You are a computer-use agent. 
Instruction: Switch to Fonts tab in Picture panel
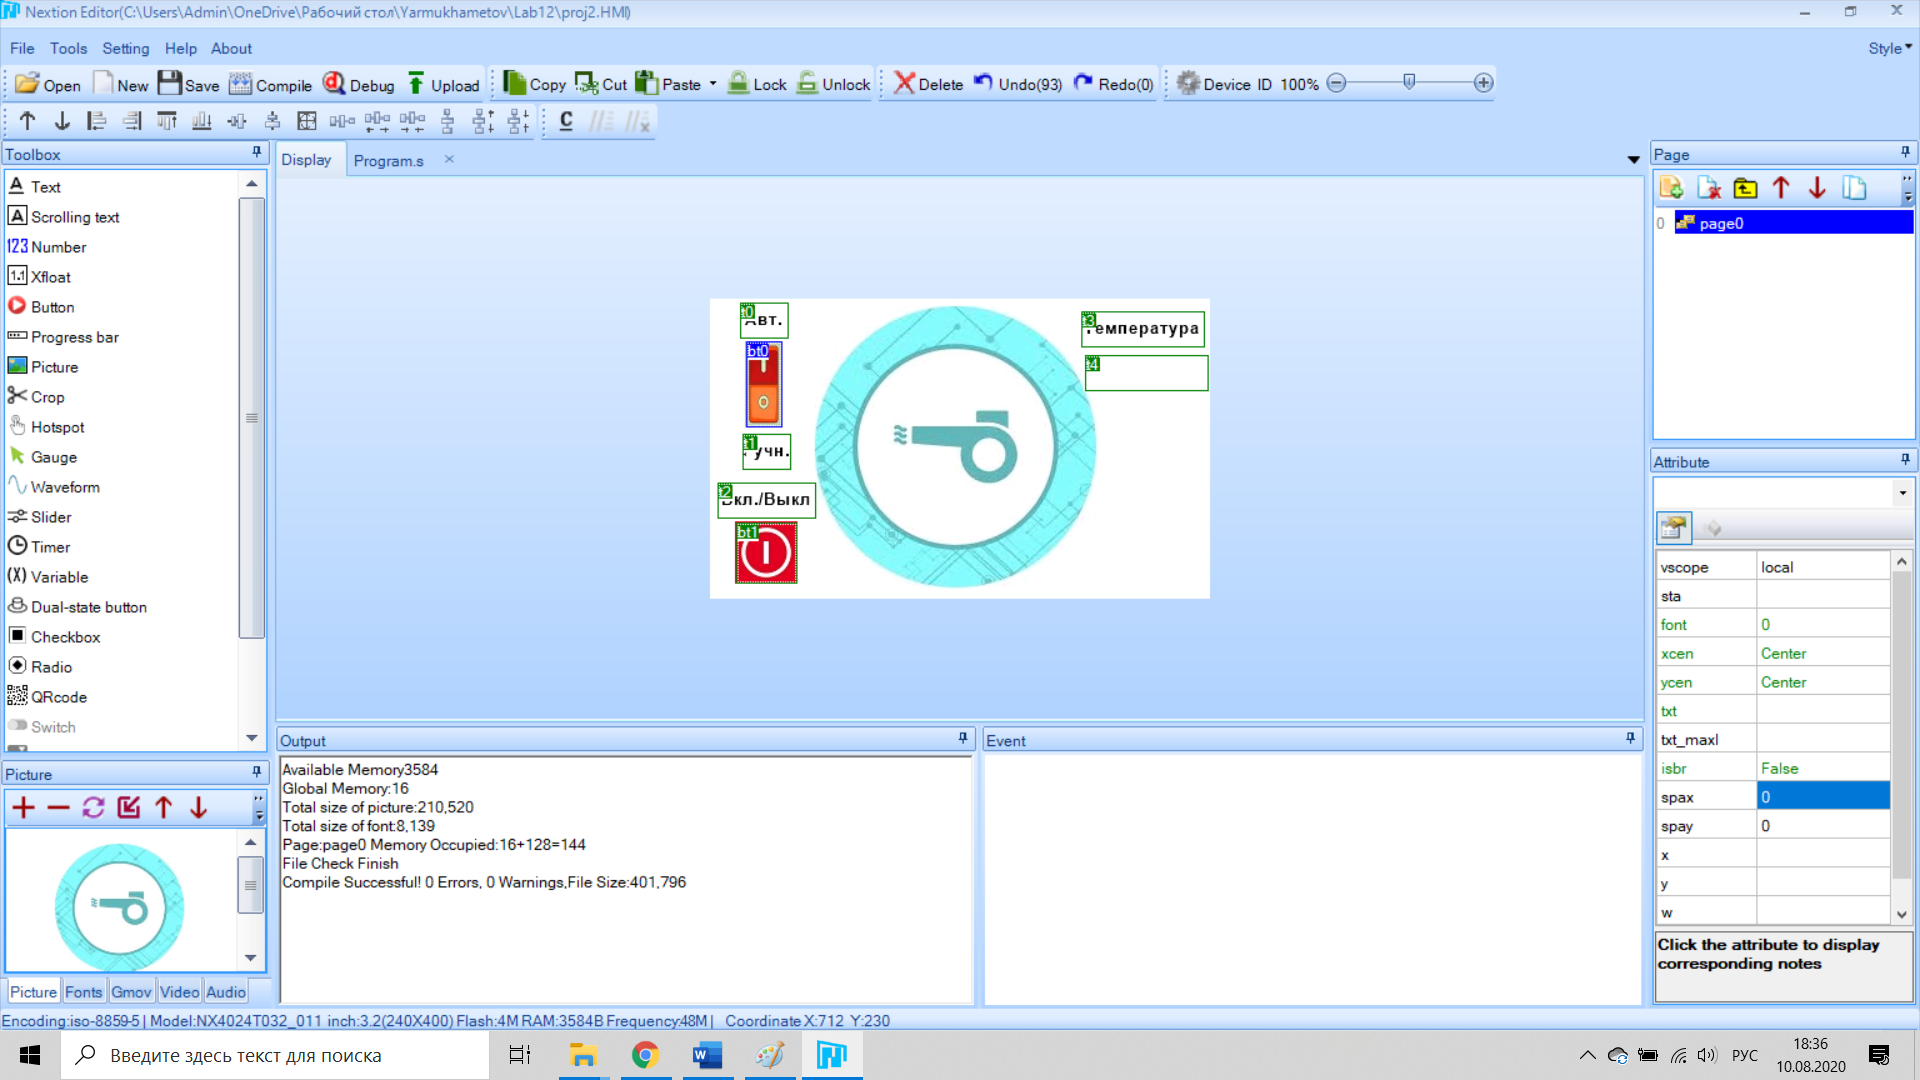(x=83, y=992)
